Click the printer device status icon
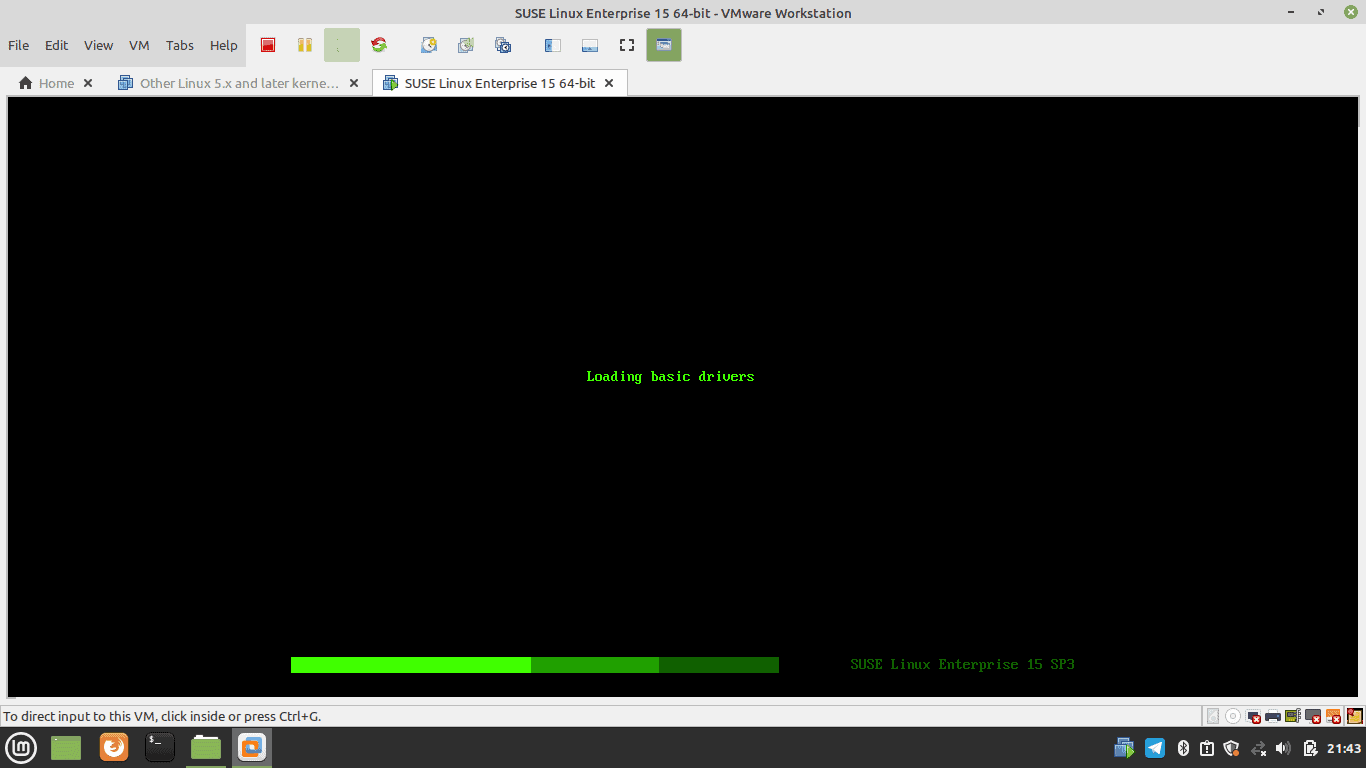The height and width of the screenshot is (768, 1366). tap(1273, 716)
